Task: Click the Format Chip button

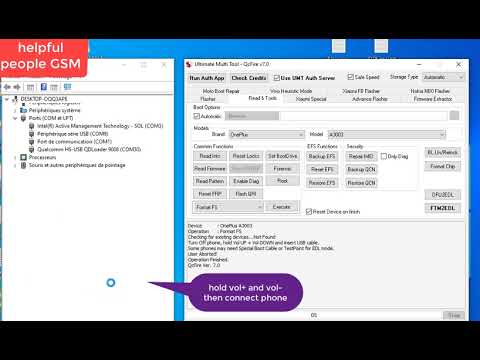Action: pyautogui.click(x=443, y=166)
